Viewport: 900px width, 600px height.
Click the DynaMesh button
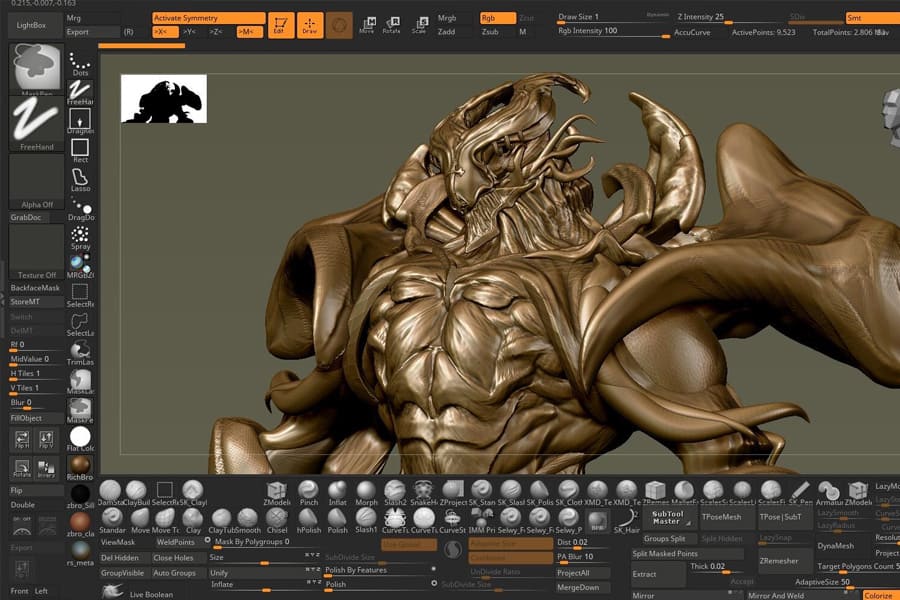click(835, 545)
